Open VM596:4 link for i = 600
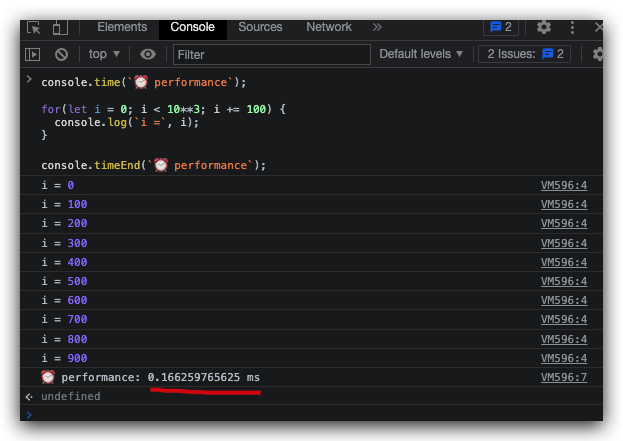 (564, 300)
